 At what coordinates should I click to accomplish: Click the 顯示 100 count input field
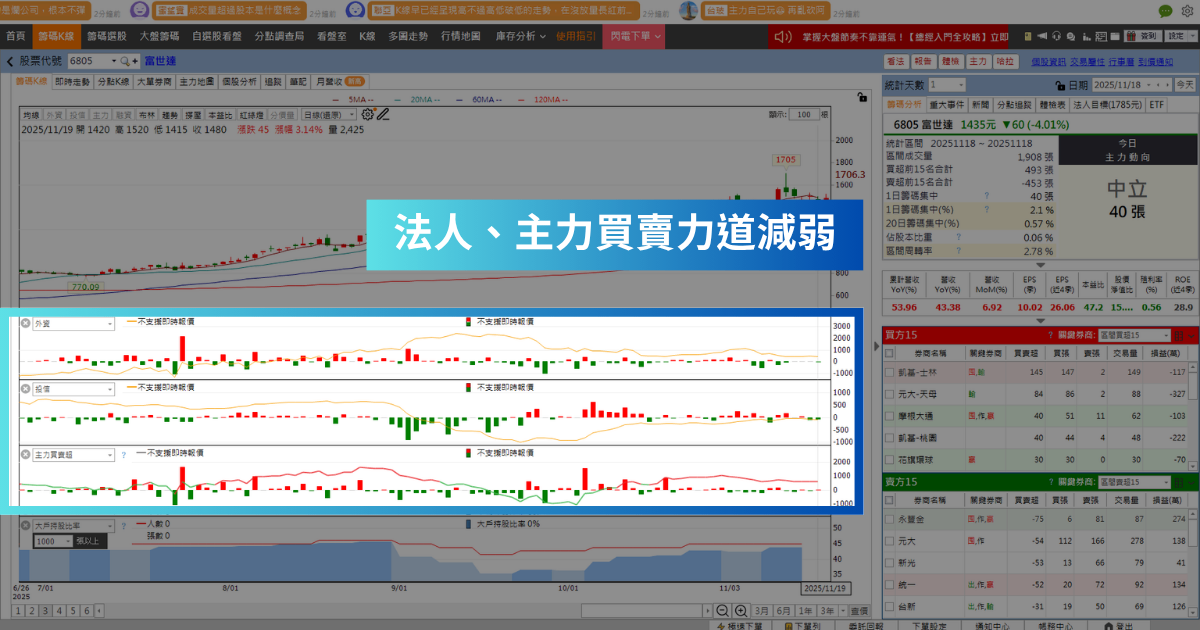coord(804,115)
